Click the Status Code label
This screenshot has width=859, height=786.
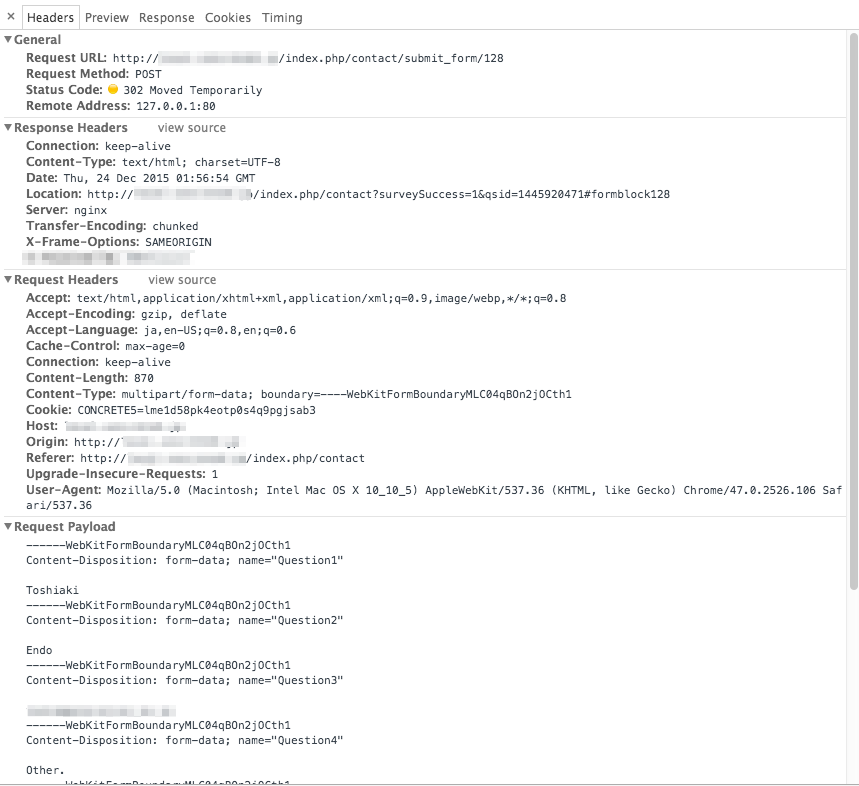click(x=64, y=90)
